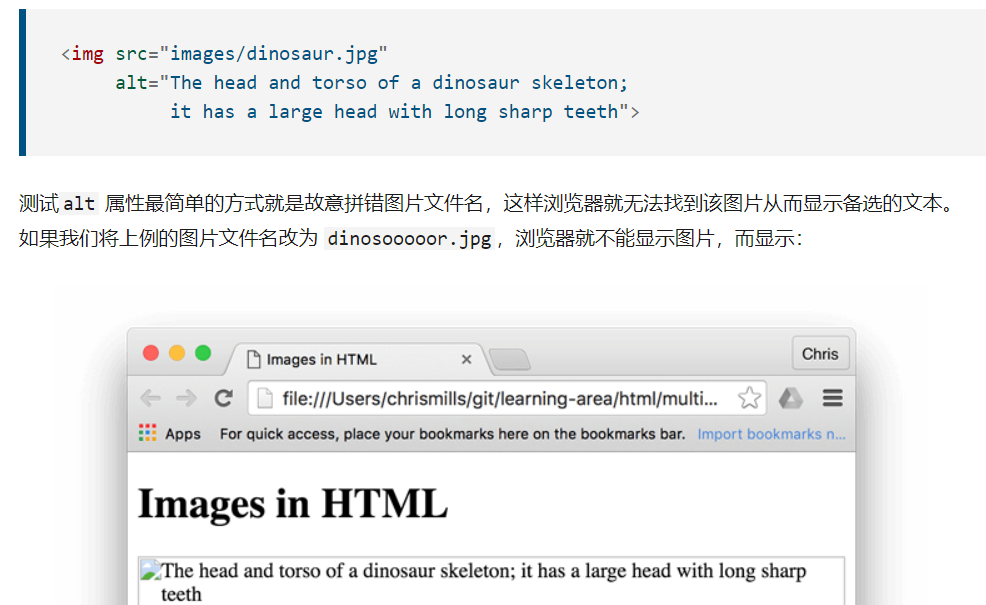Open the Google Drive extension icon
Image resolution: width=986 pixels, height=605 pixels.
[790, 398]
